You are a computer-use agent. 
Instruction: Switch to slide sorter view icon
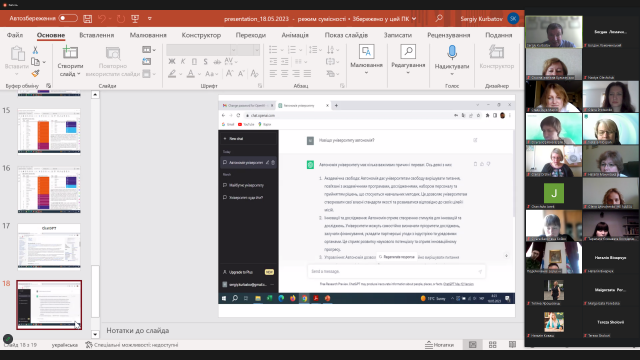[x=493, y=344]
